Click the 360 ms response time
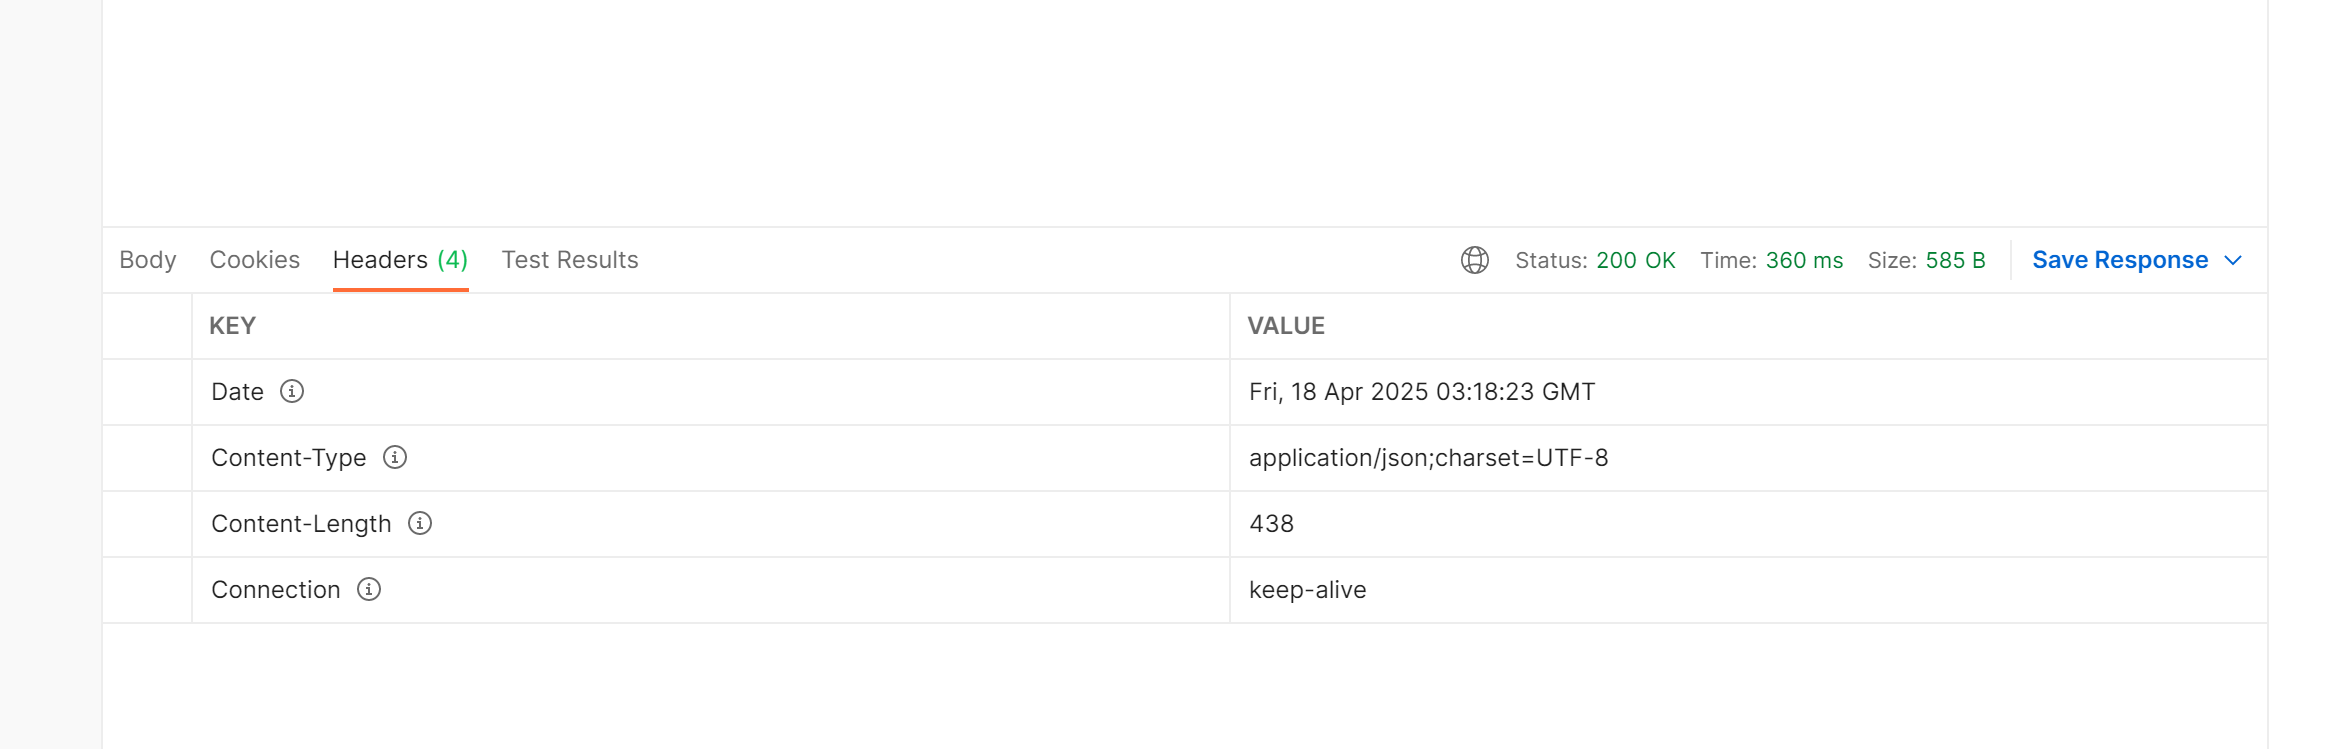 point(1804,260)
